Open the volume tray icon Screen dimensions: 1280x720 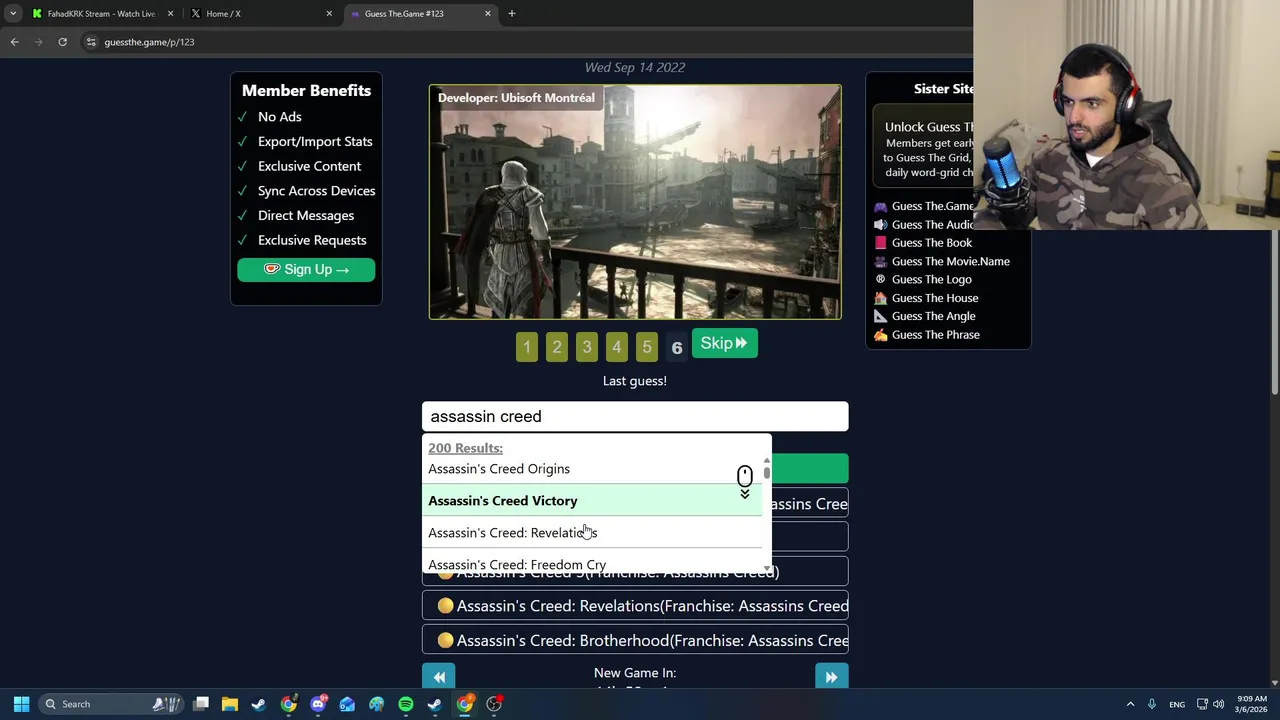pos(1219,704)
